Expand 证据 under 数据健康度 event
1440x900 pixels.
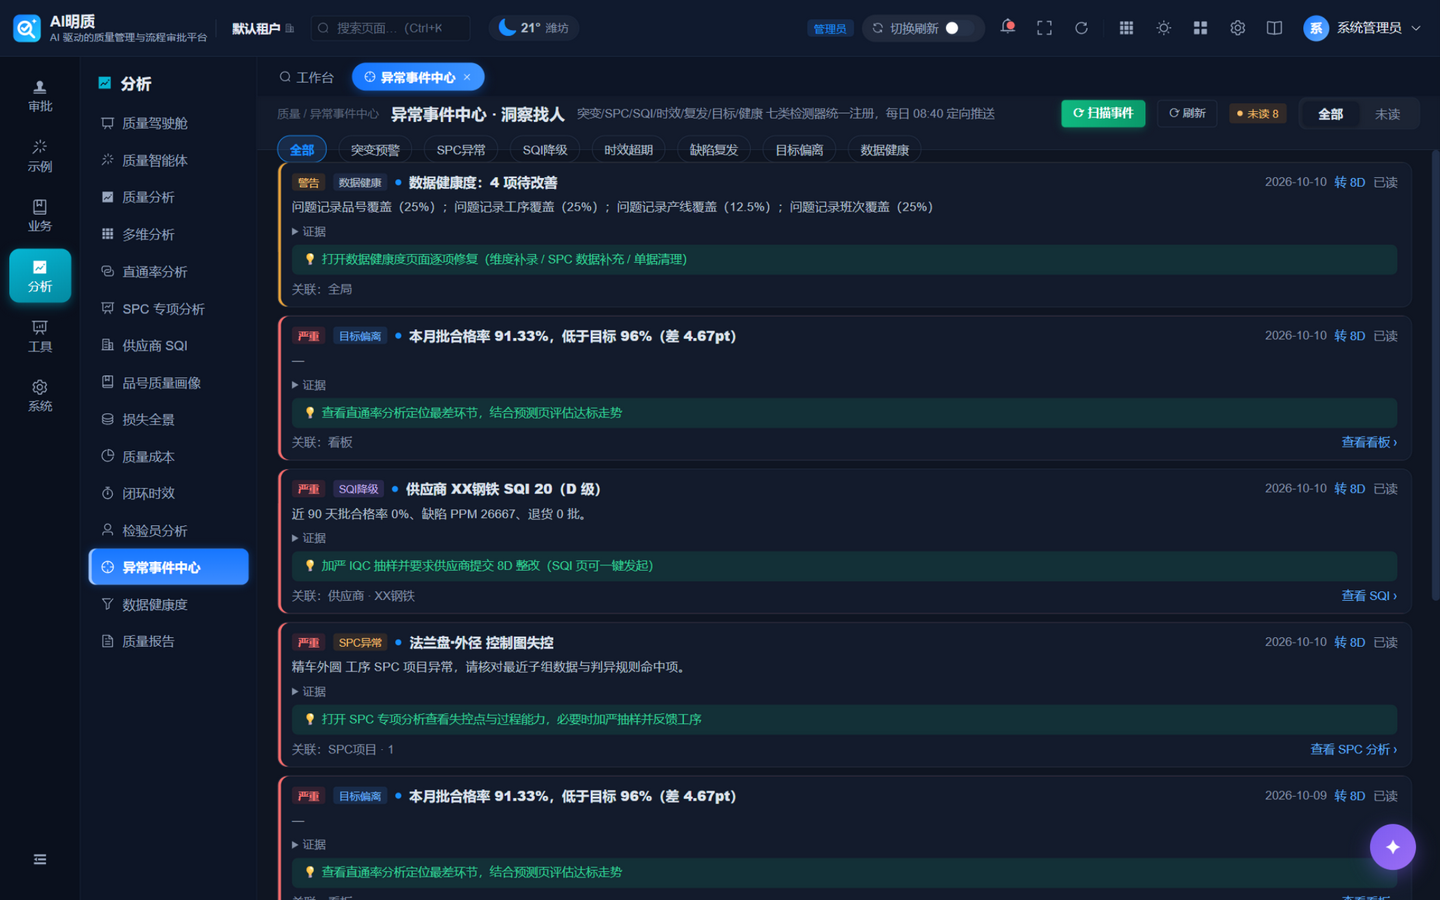pyautogui.click(x=309, y=231)
